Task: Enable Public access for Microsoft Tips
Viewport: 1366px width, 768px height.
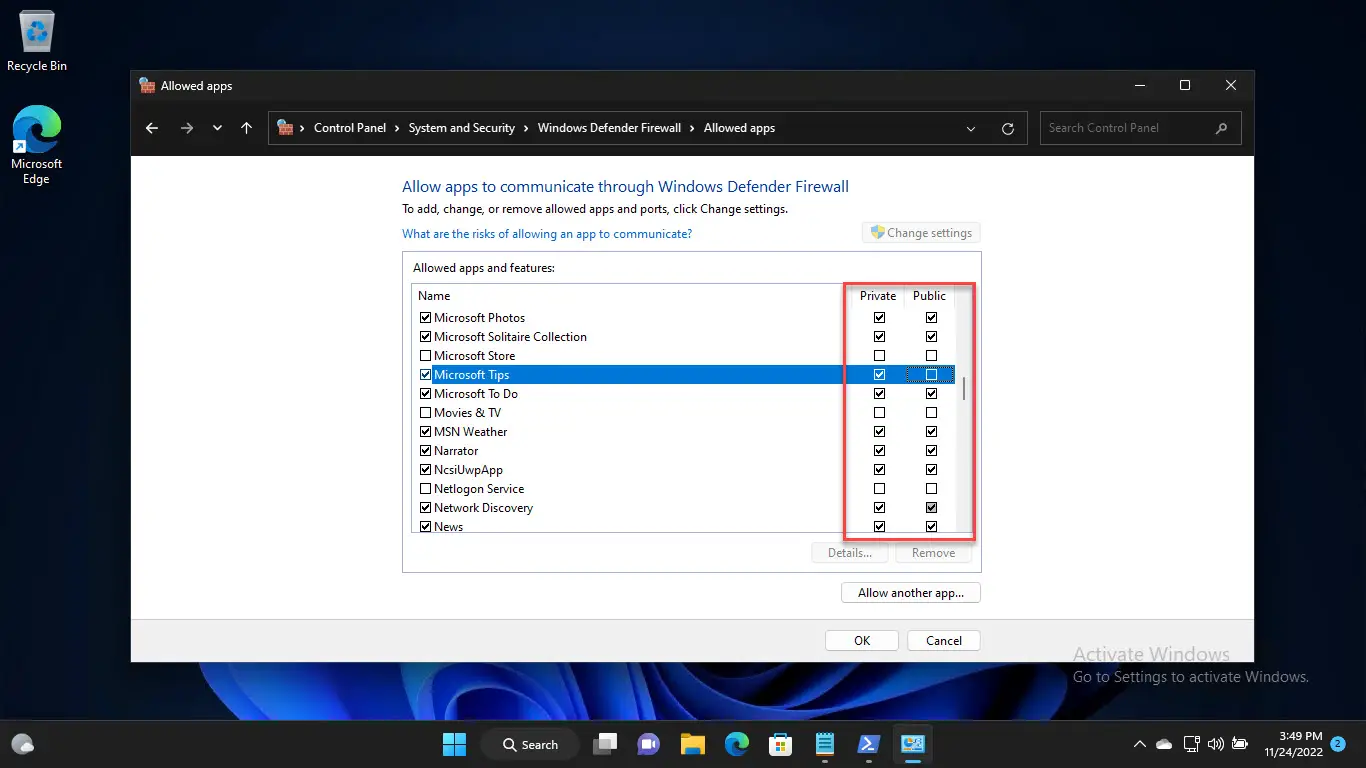Action: (x=931, y=375)
